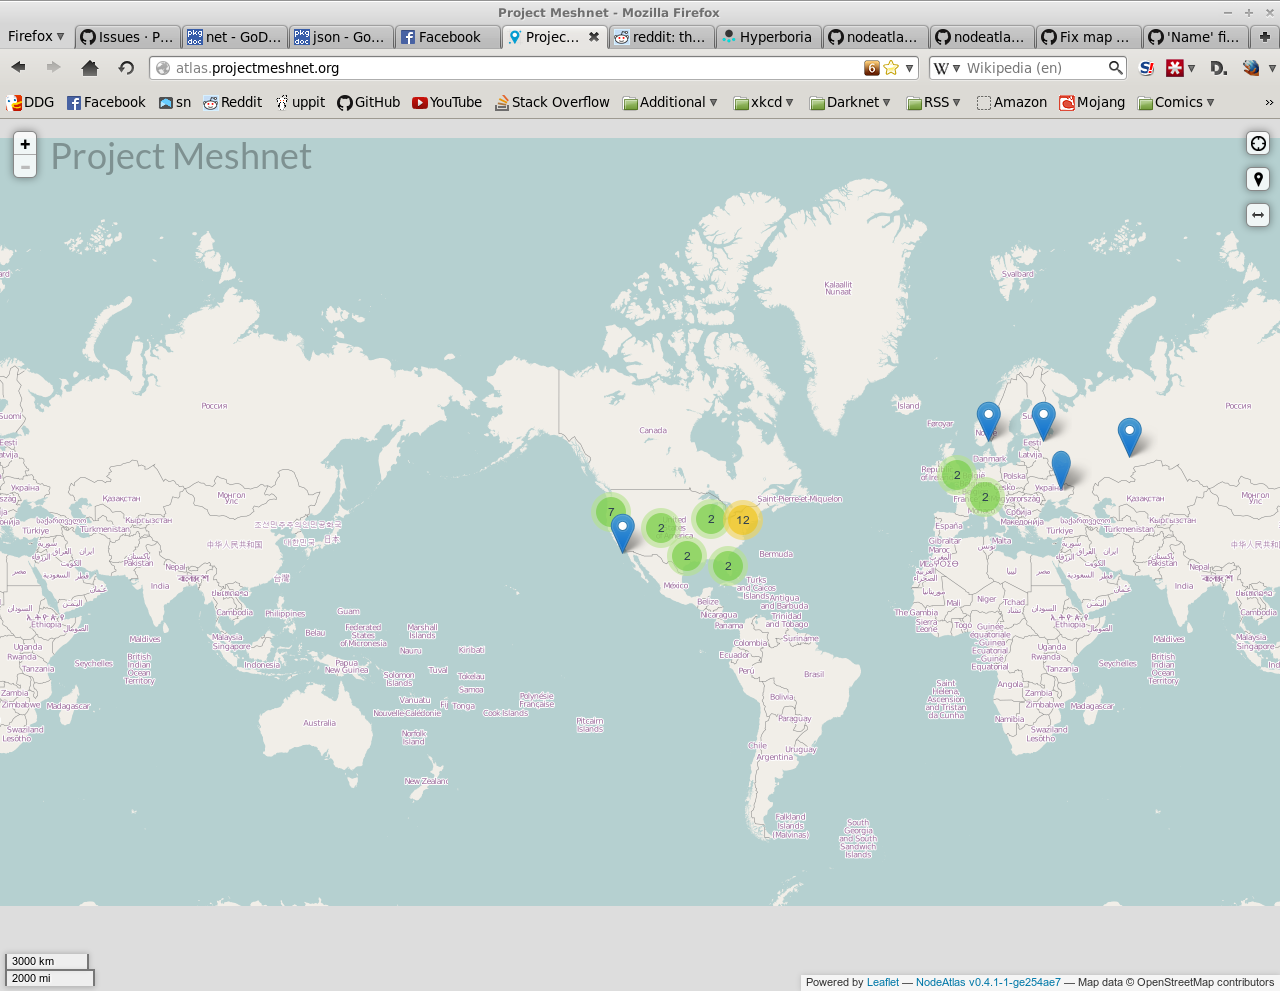Show more bookmarks via overflow chevron

[1269, 102]
